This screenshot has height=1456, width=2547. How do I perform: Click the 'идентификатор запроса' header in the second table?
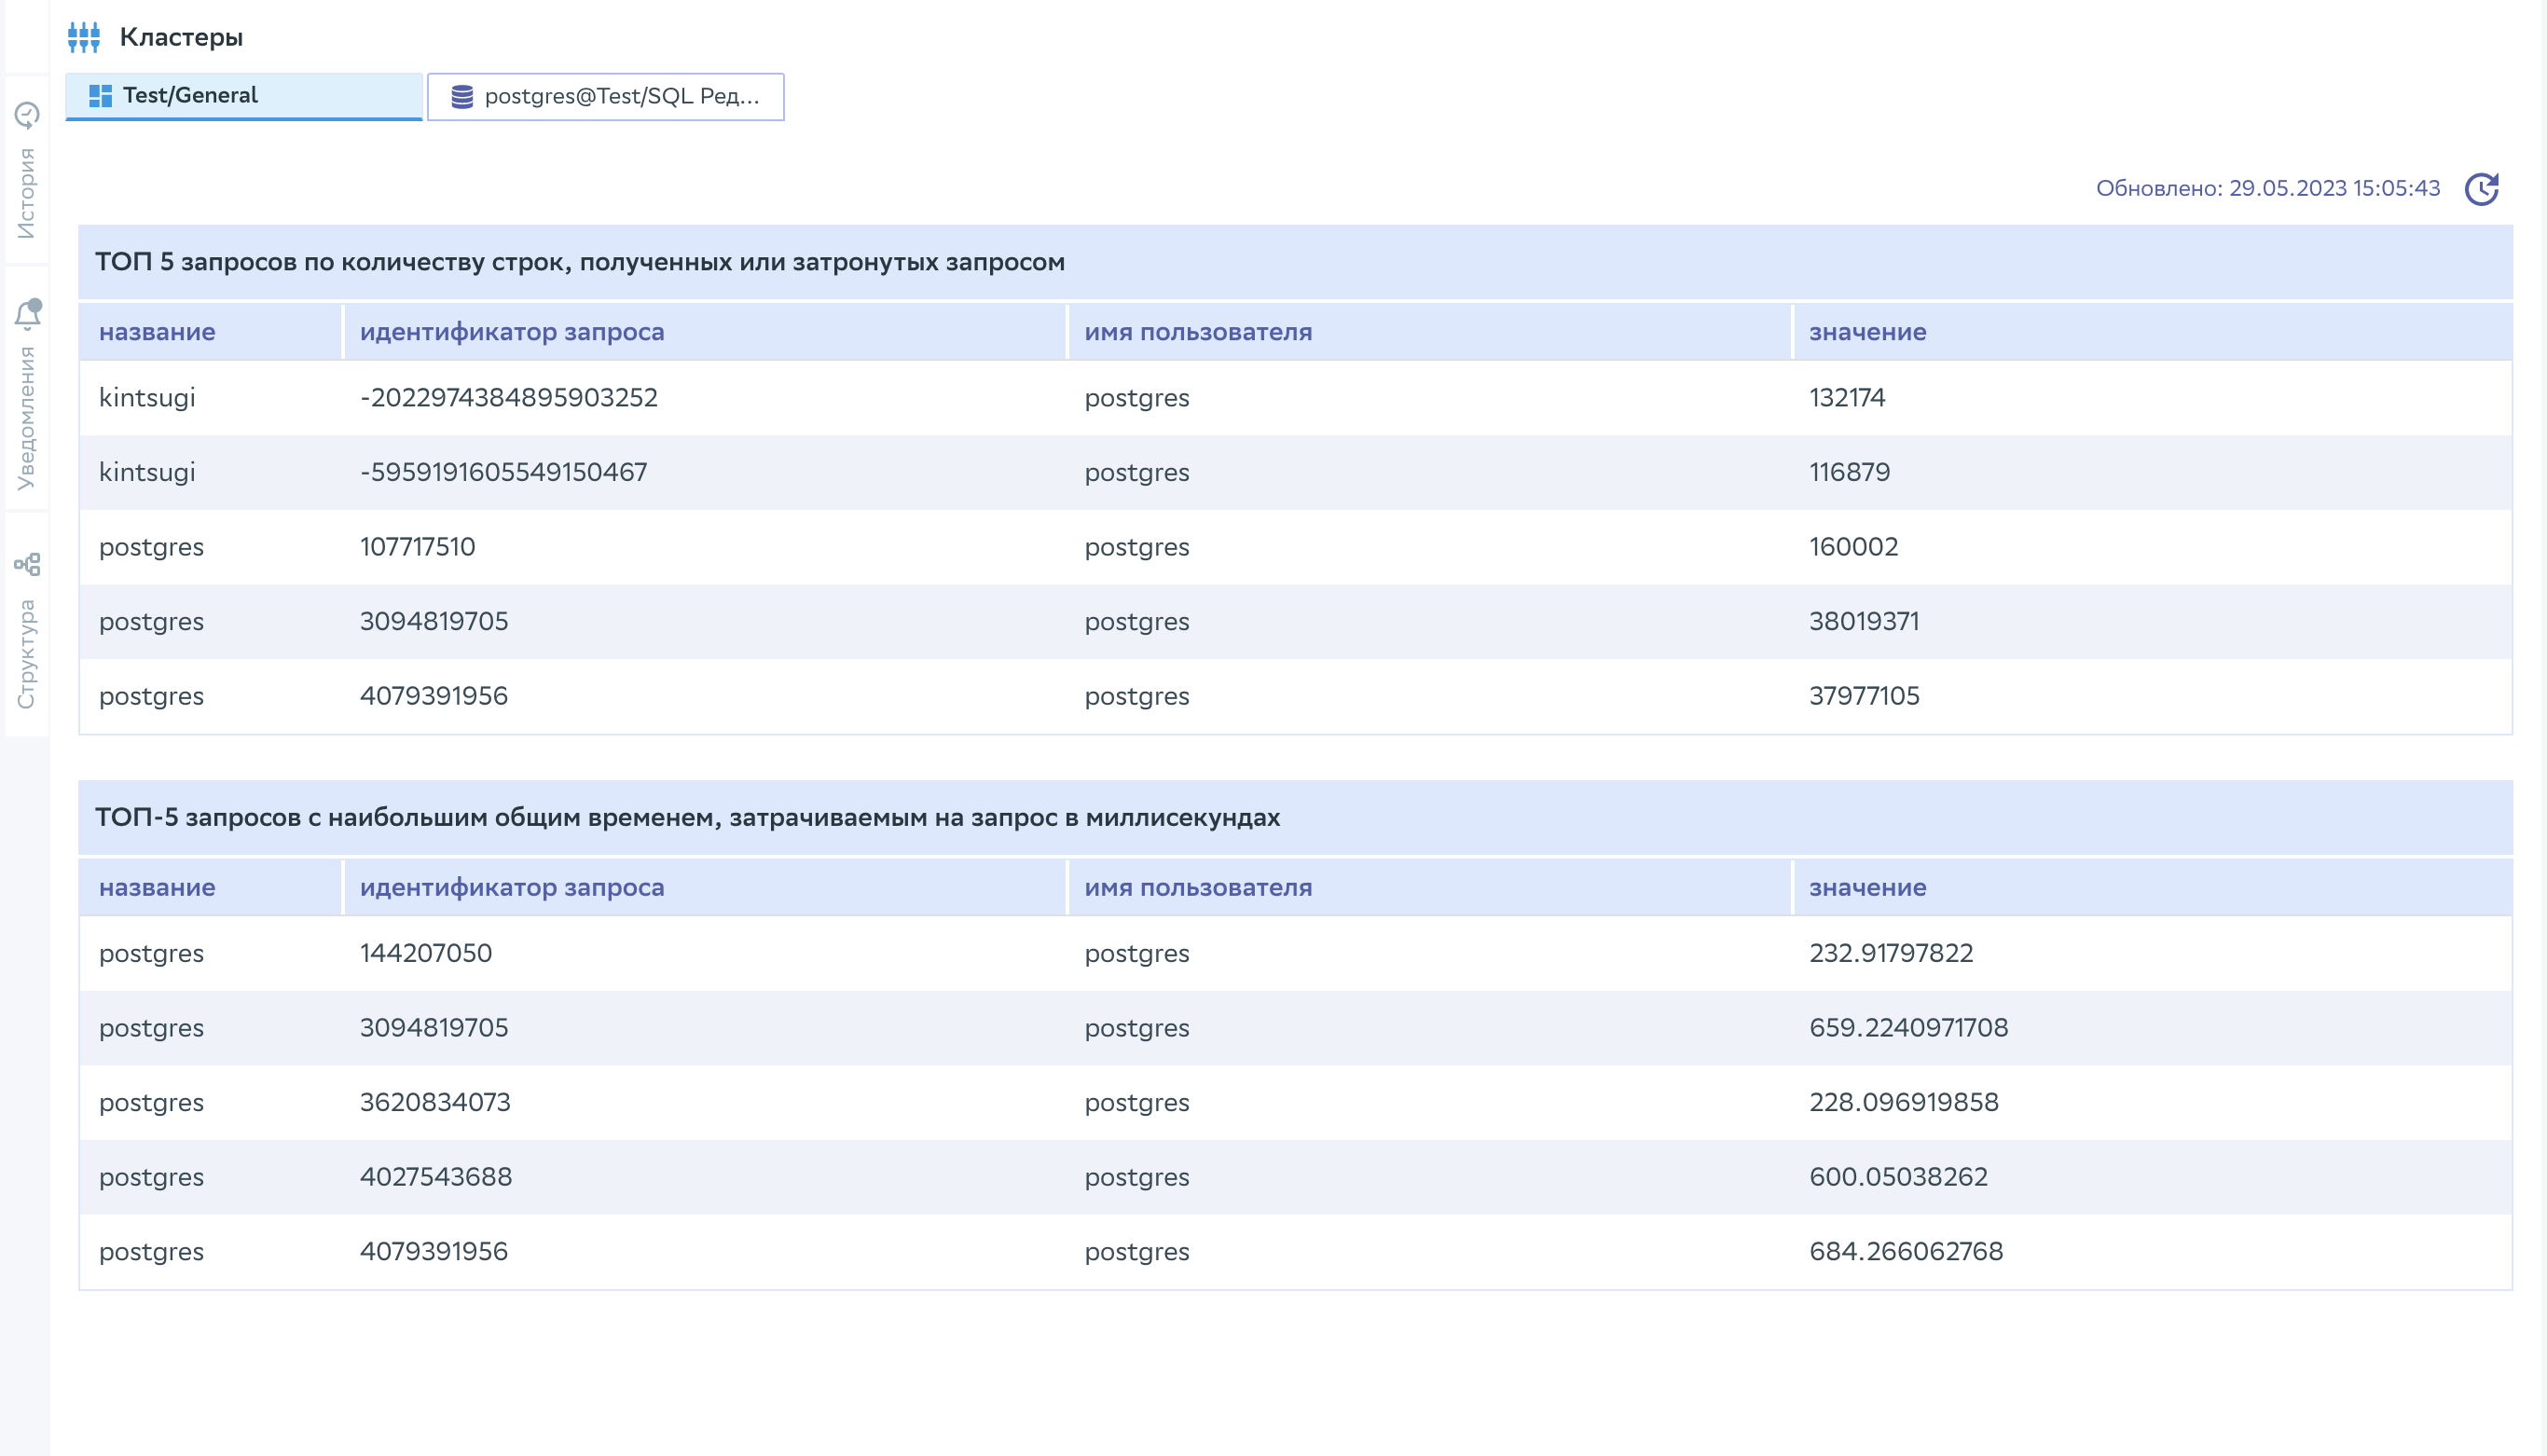click(511, 887)
